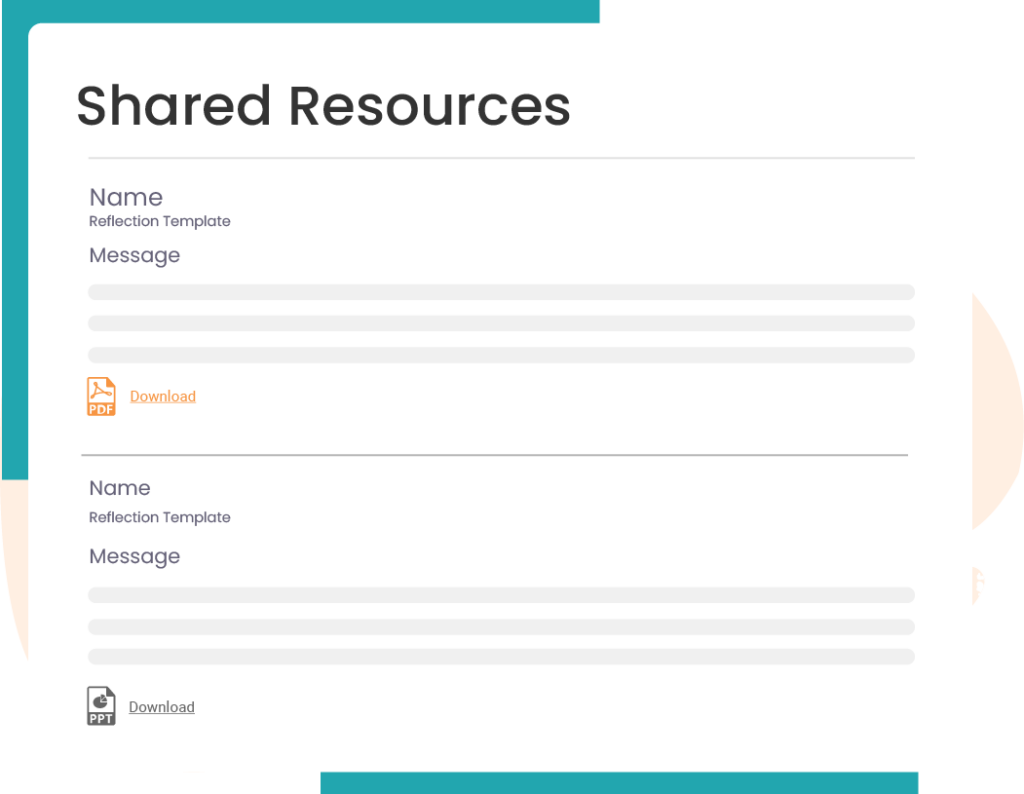1024x794 pixels.
Task: Click the PDF icon beside the first Download link
Action: pyautogui.click(x=100, y=396)
